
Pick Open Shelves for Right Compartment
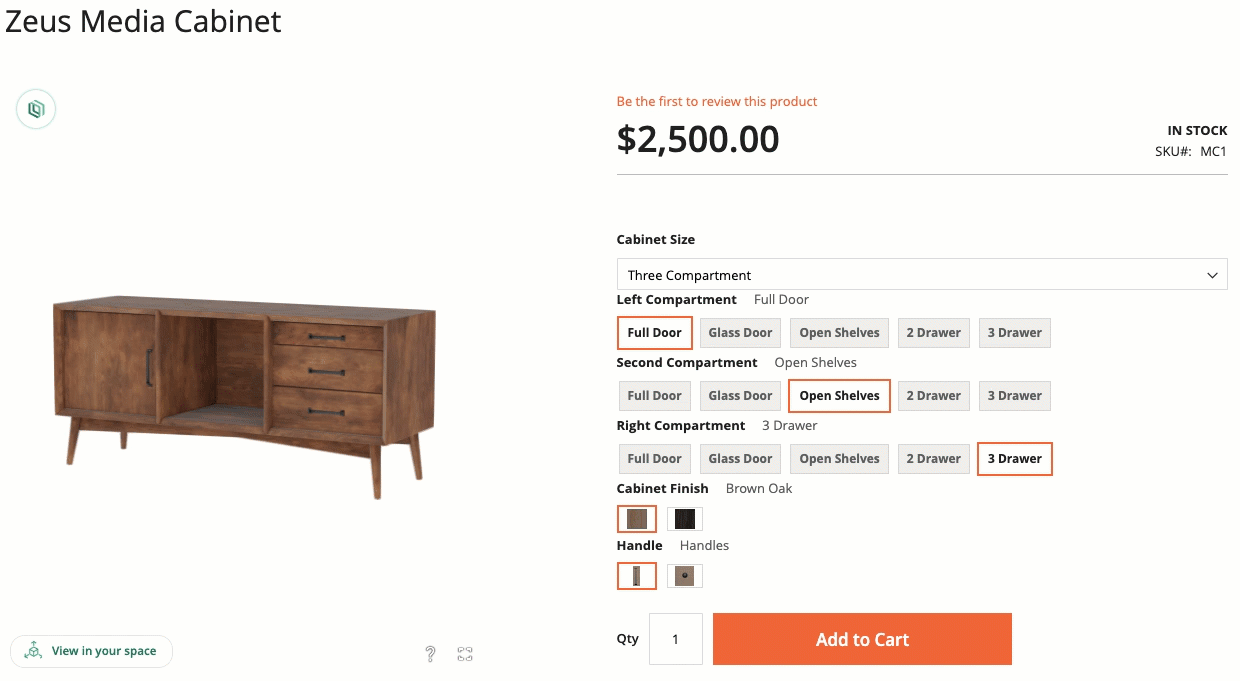pyautogui.click(x=839, y=459)
